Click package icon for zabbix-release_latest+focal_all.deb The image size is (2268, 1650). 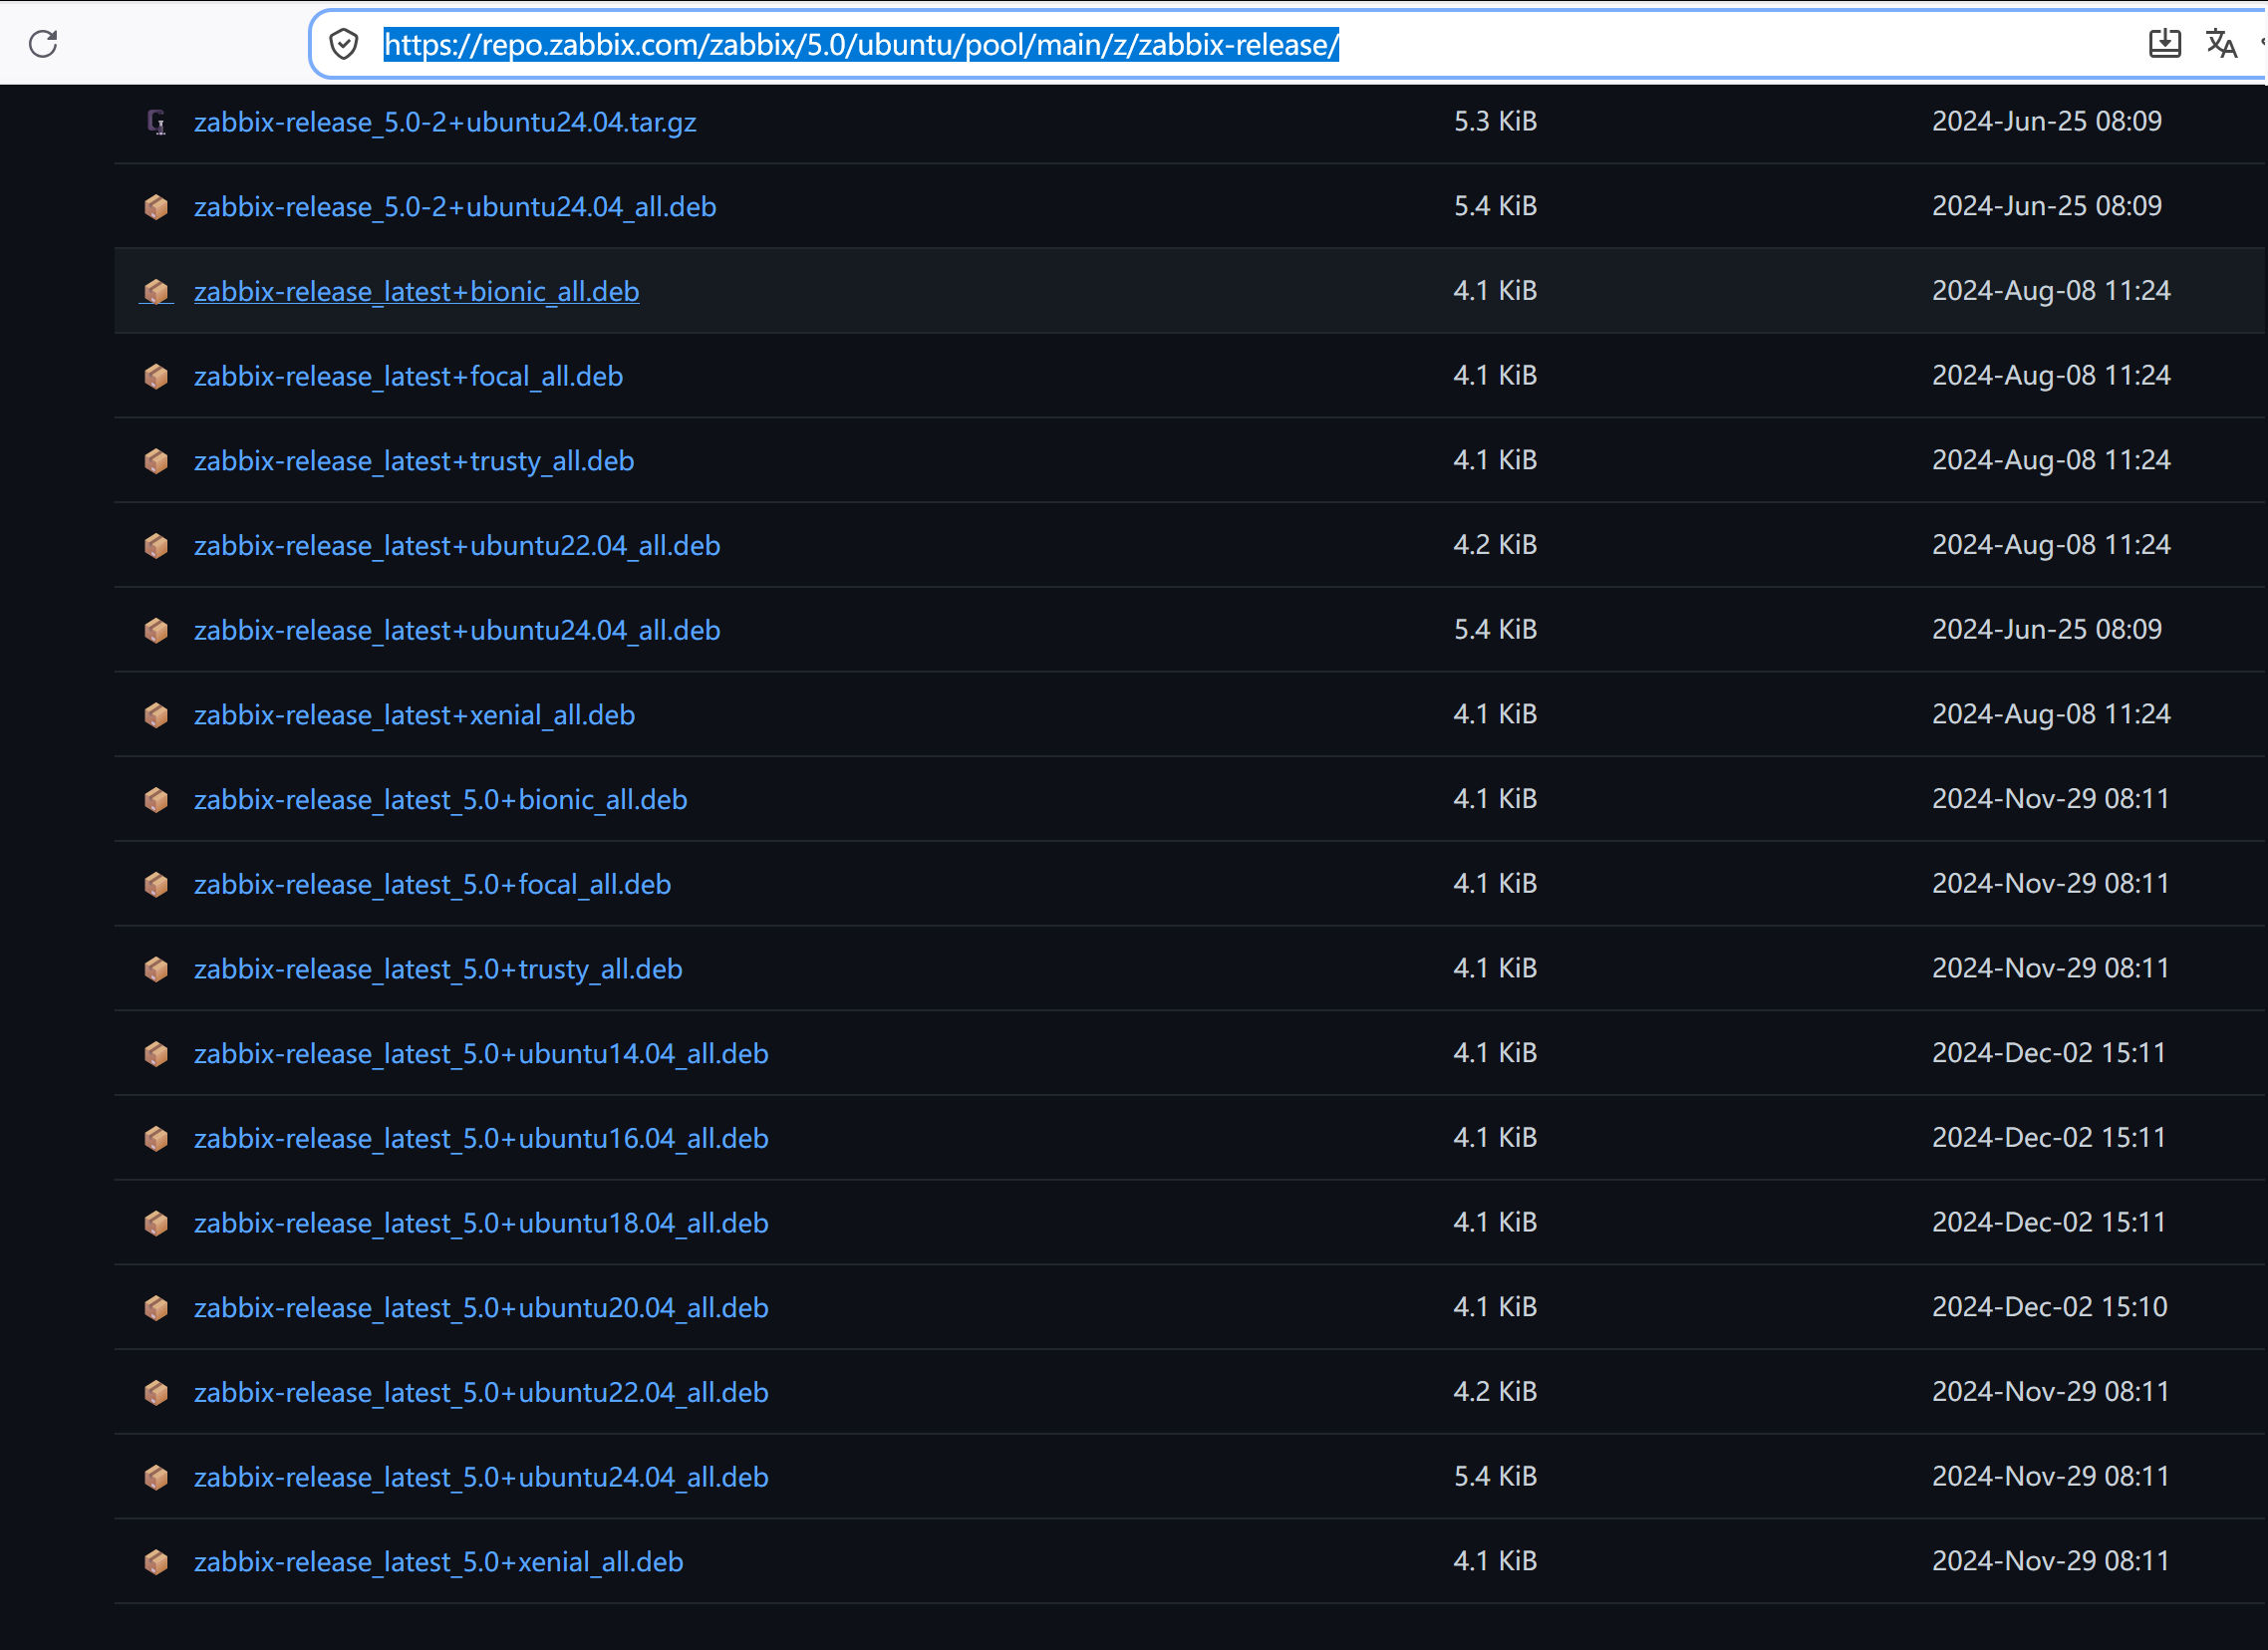[x=156, y=376]
